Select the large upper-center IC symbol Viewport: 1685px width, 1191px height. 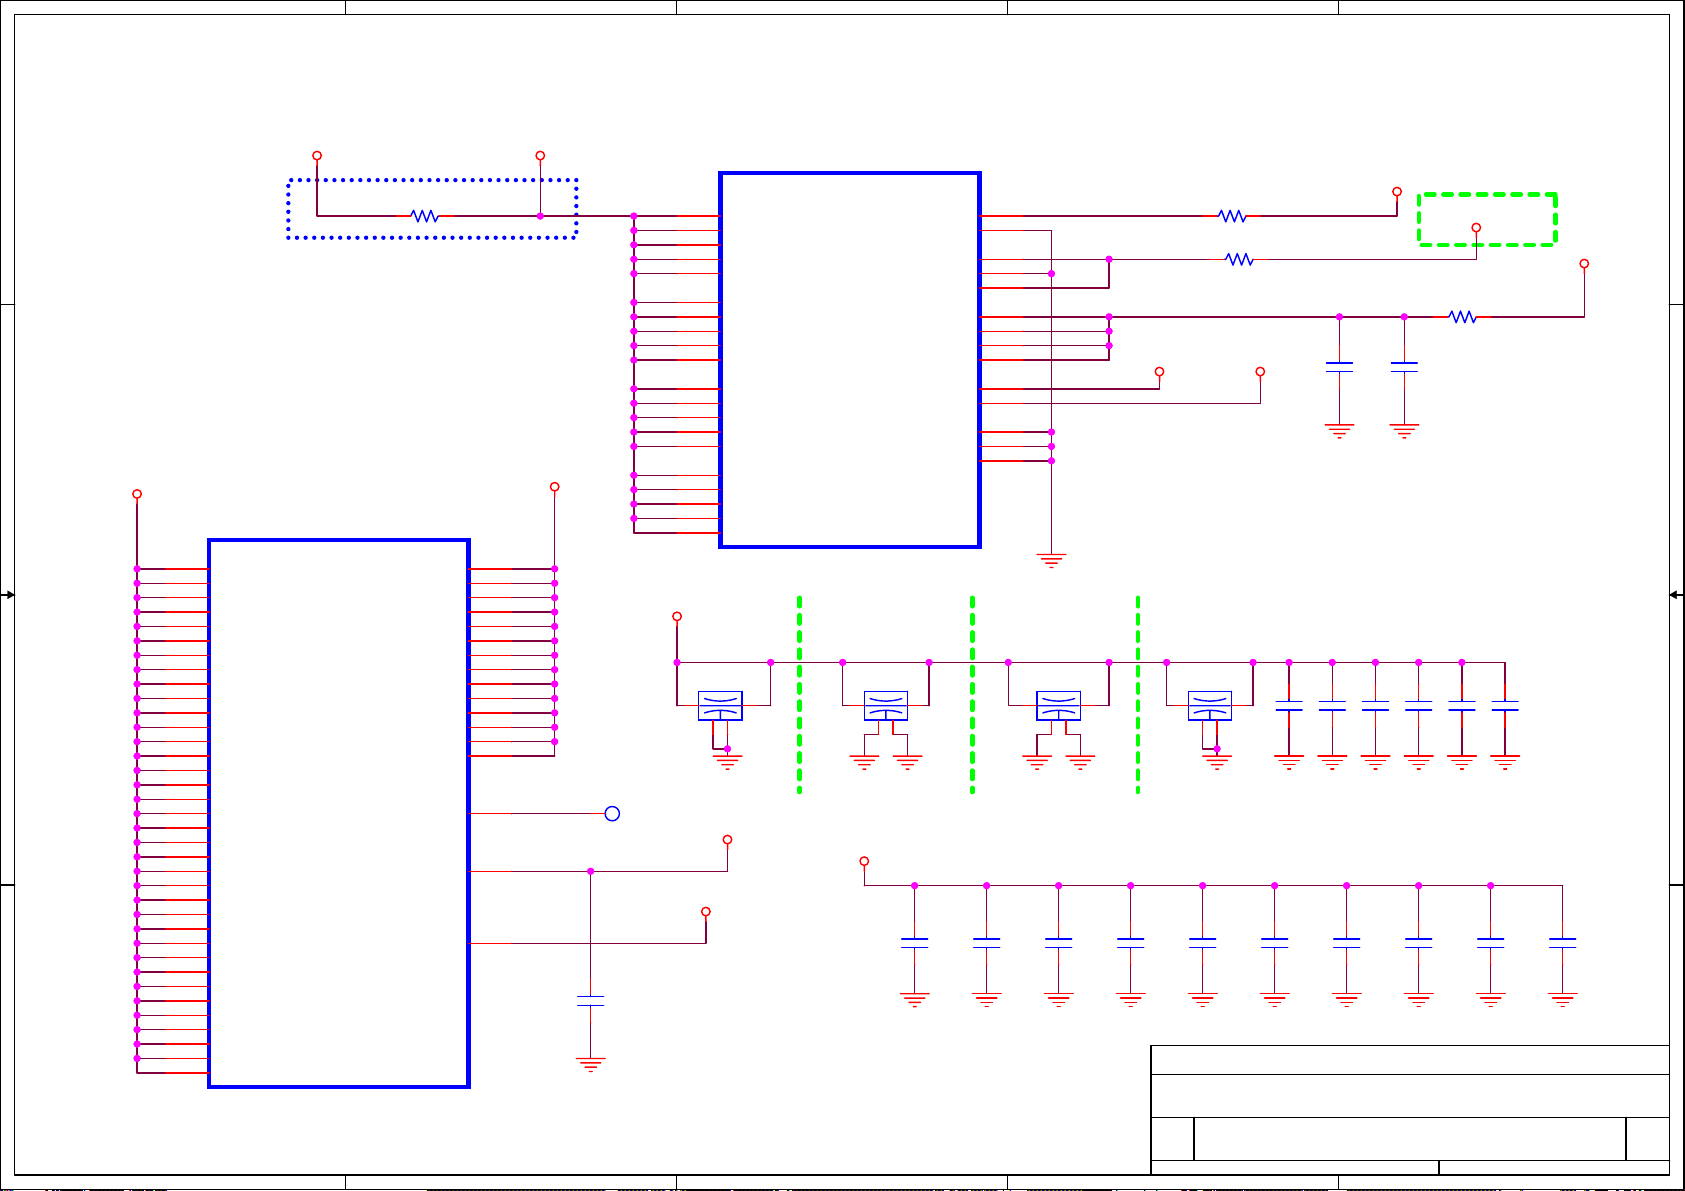[x=850, y=360]
